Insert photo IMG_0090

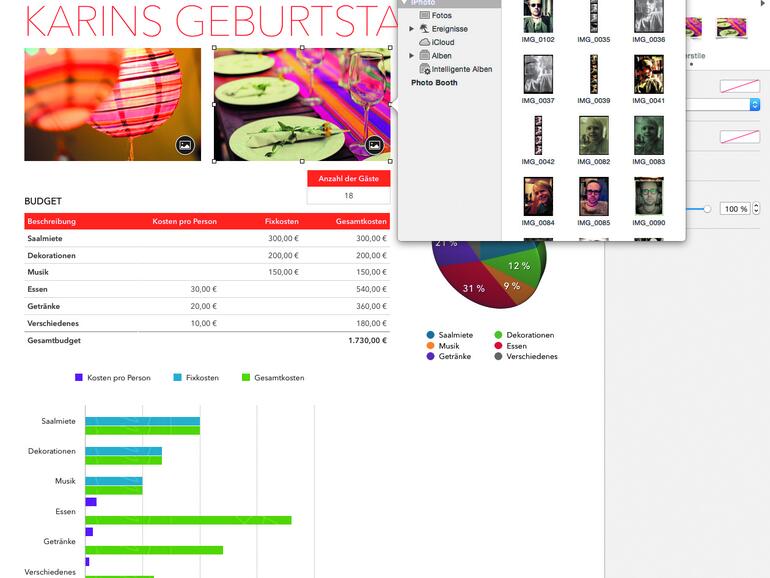point(649,196)
